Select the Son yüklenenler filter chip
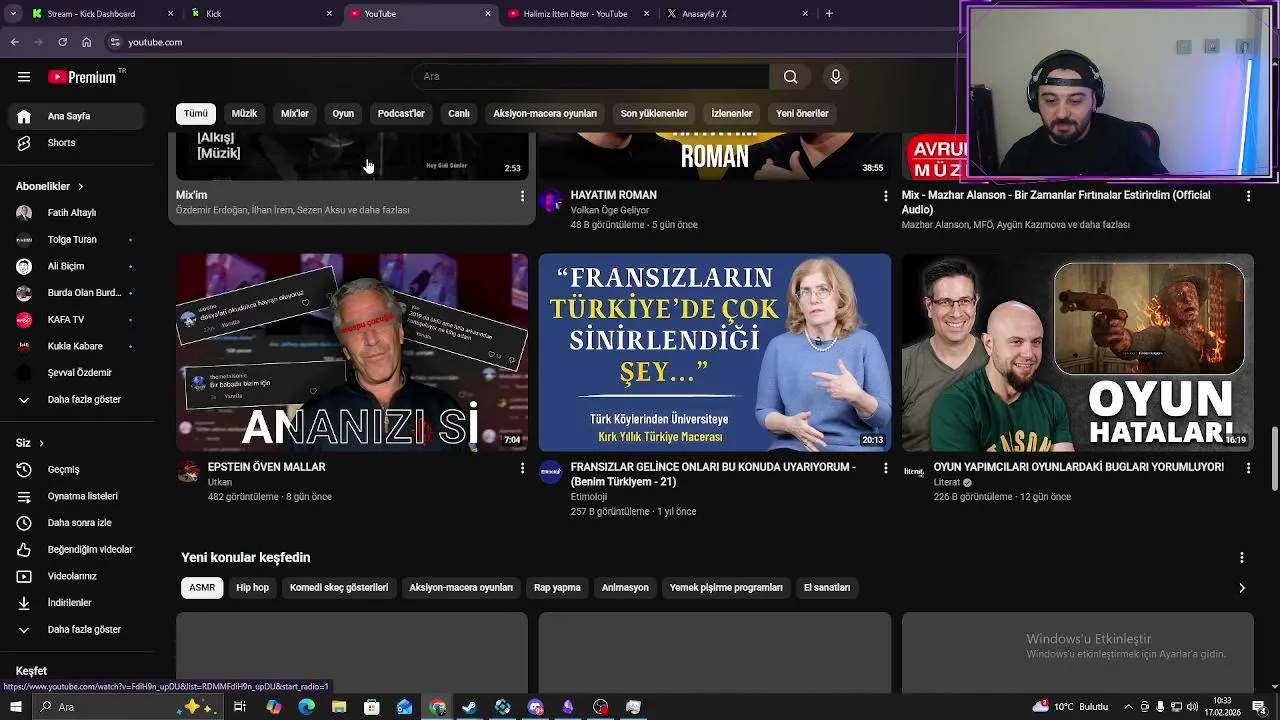Screen dimensions: 1280x720 [654, 114]
